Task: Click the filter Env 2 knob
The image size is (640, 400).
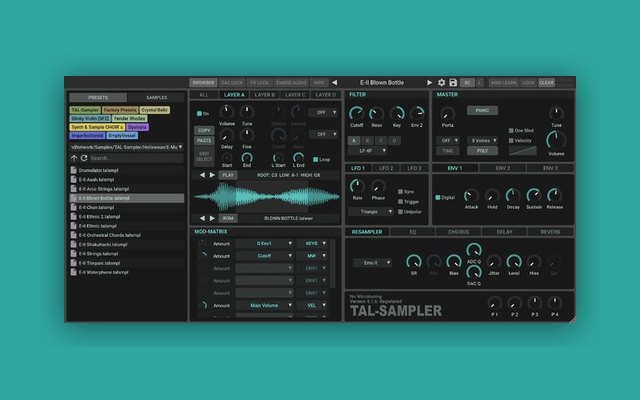Action: [x=417, y=113]
